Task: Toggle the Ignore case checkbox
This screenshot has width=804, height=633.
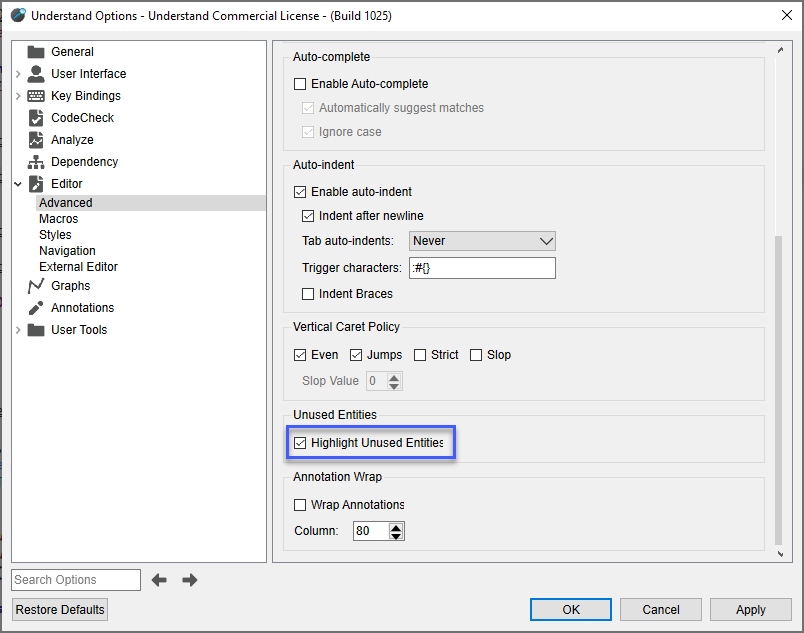Action: tap(308, 132)
